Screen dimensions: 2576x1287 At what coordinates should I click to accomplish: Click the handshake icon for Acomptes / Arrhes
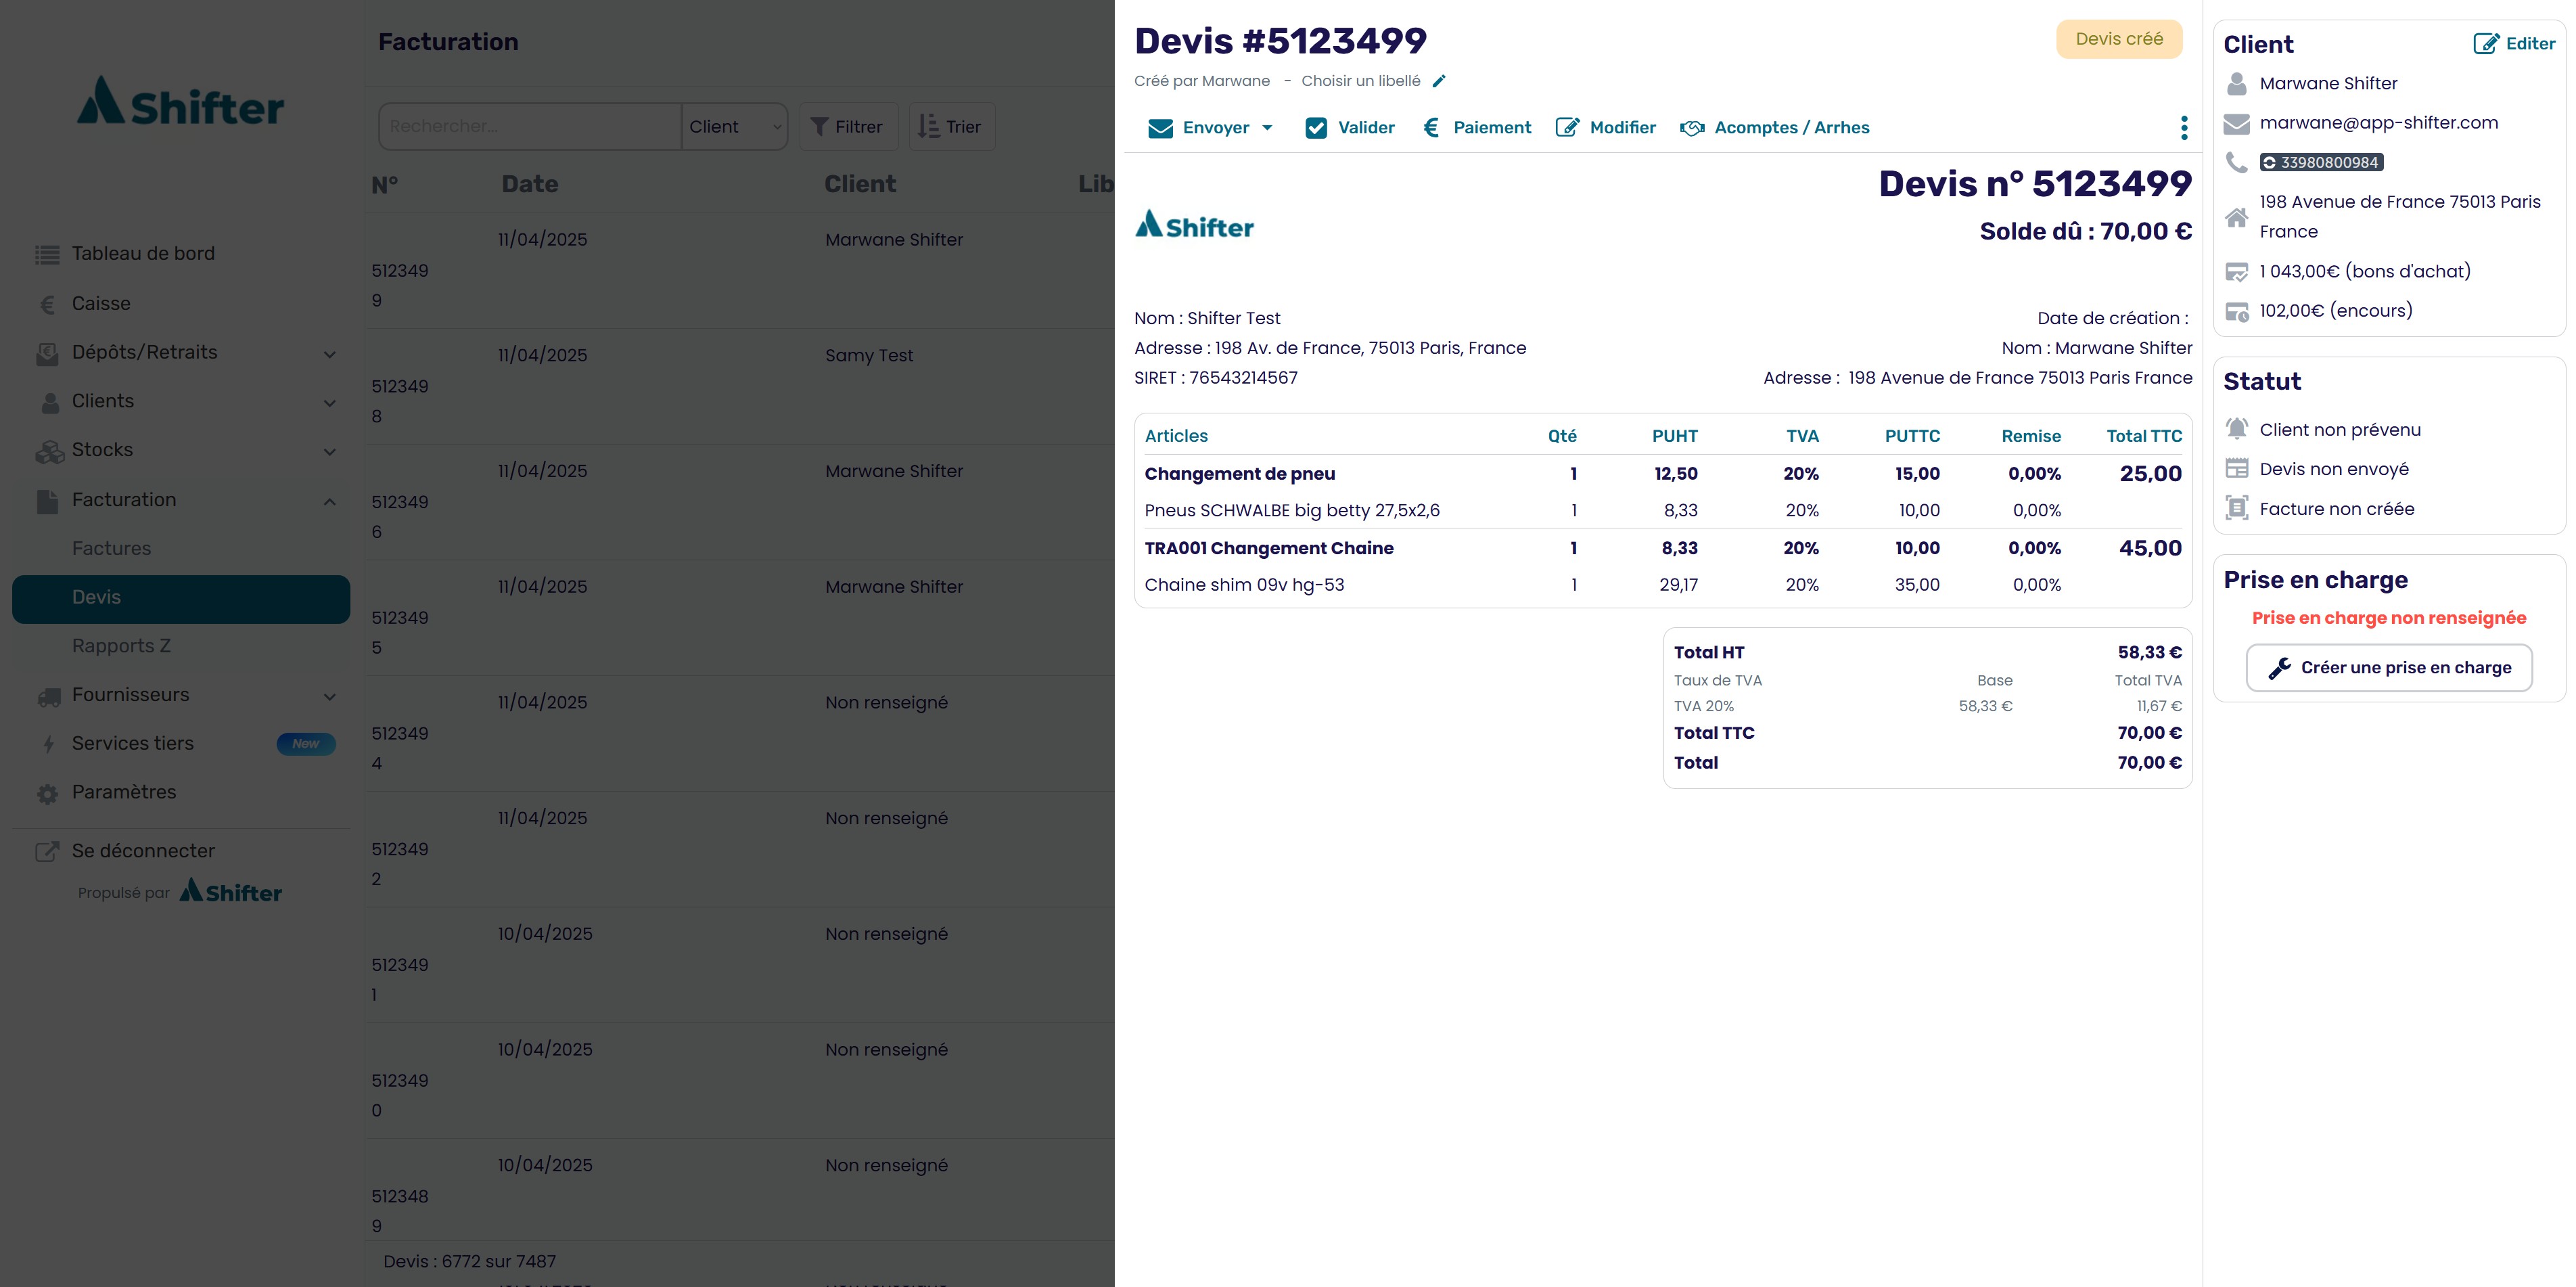point(1692,128)
